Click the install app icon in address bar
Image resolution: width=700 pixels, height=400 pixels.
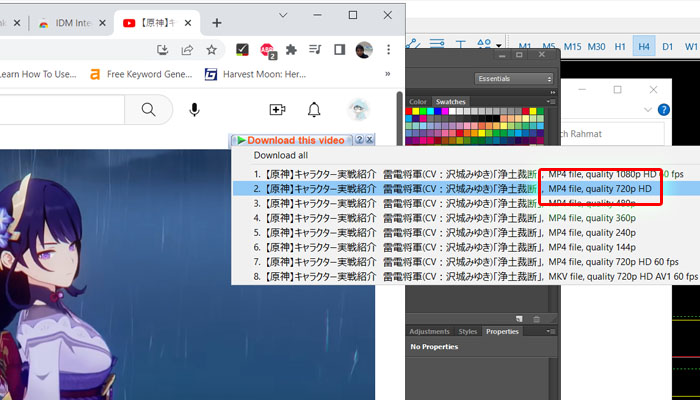point(162,50)
